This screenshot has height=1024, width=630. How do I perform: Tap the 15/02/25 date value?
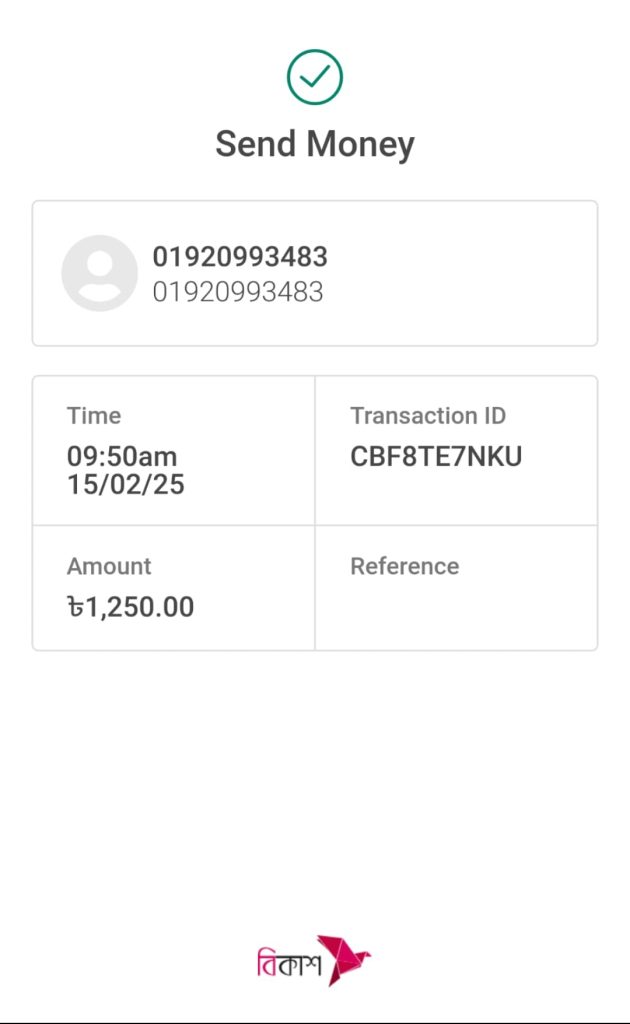click(126, 485)
